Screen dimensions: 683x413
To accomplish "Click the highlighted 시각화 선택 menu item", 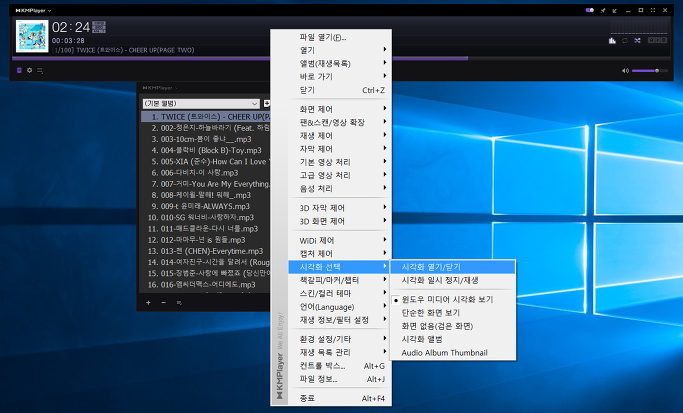I will coord(340,267).
